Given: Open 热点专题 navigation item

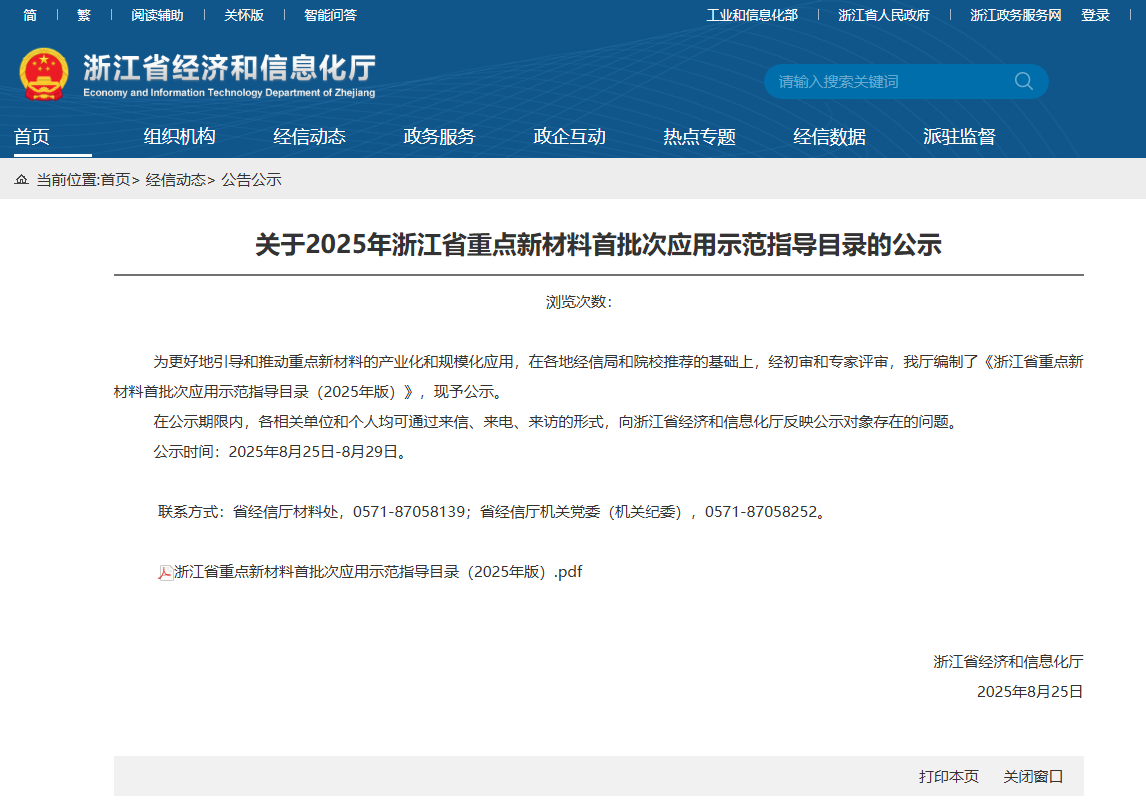Looking at the screenshot, I should [699, 137].
